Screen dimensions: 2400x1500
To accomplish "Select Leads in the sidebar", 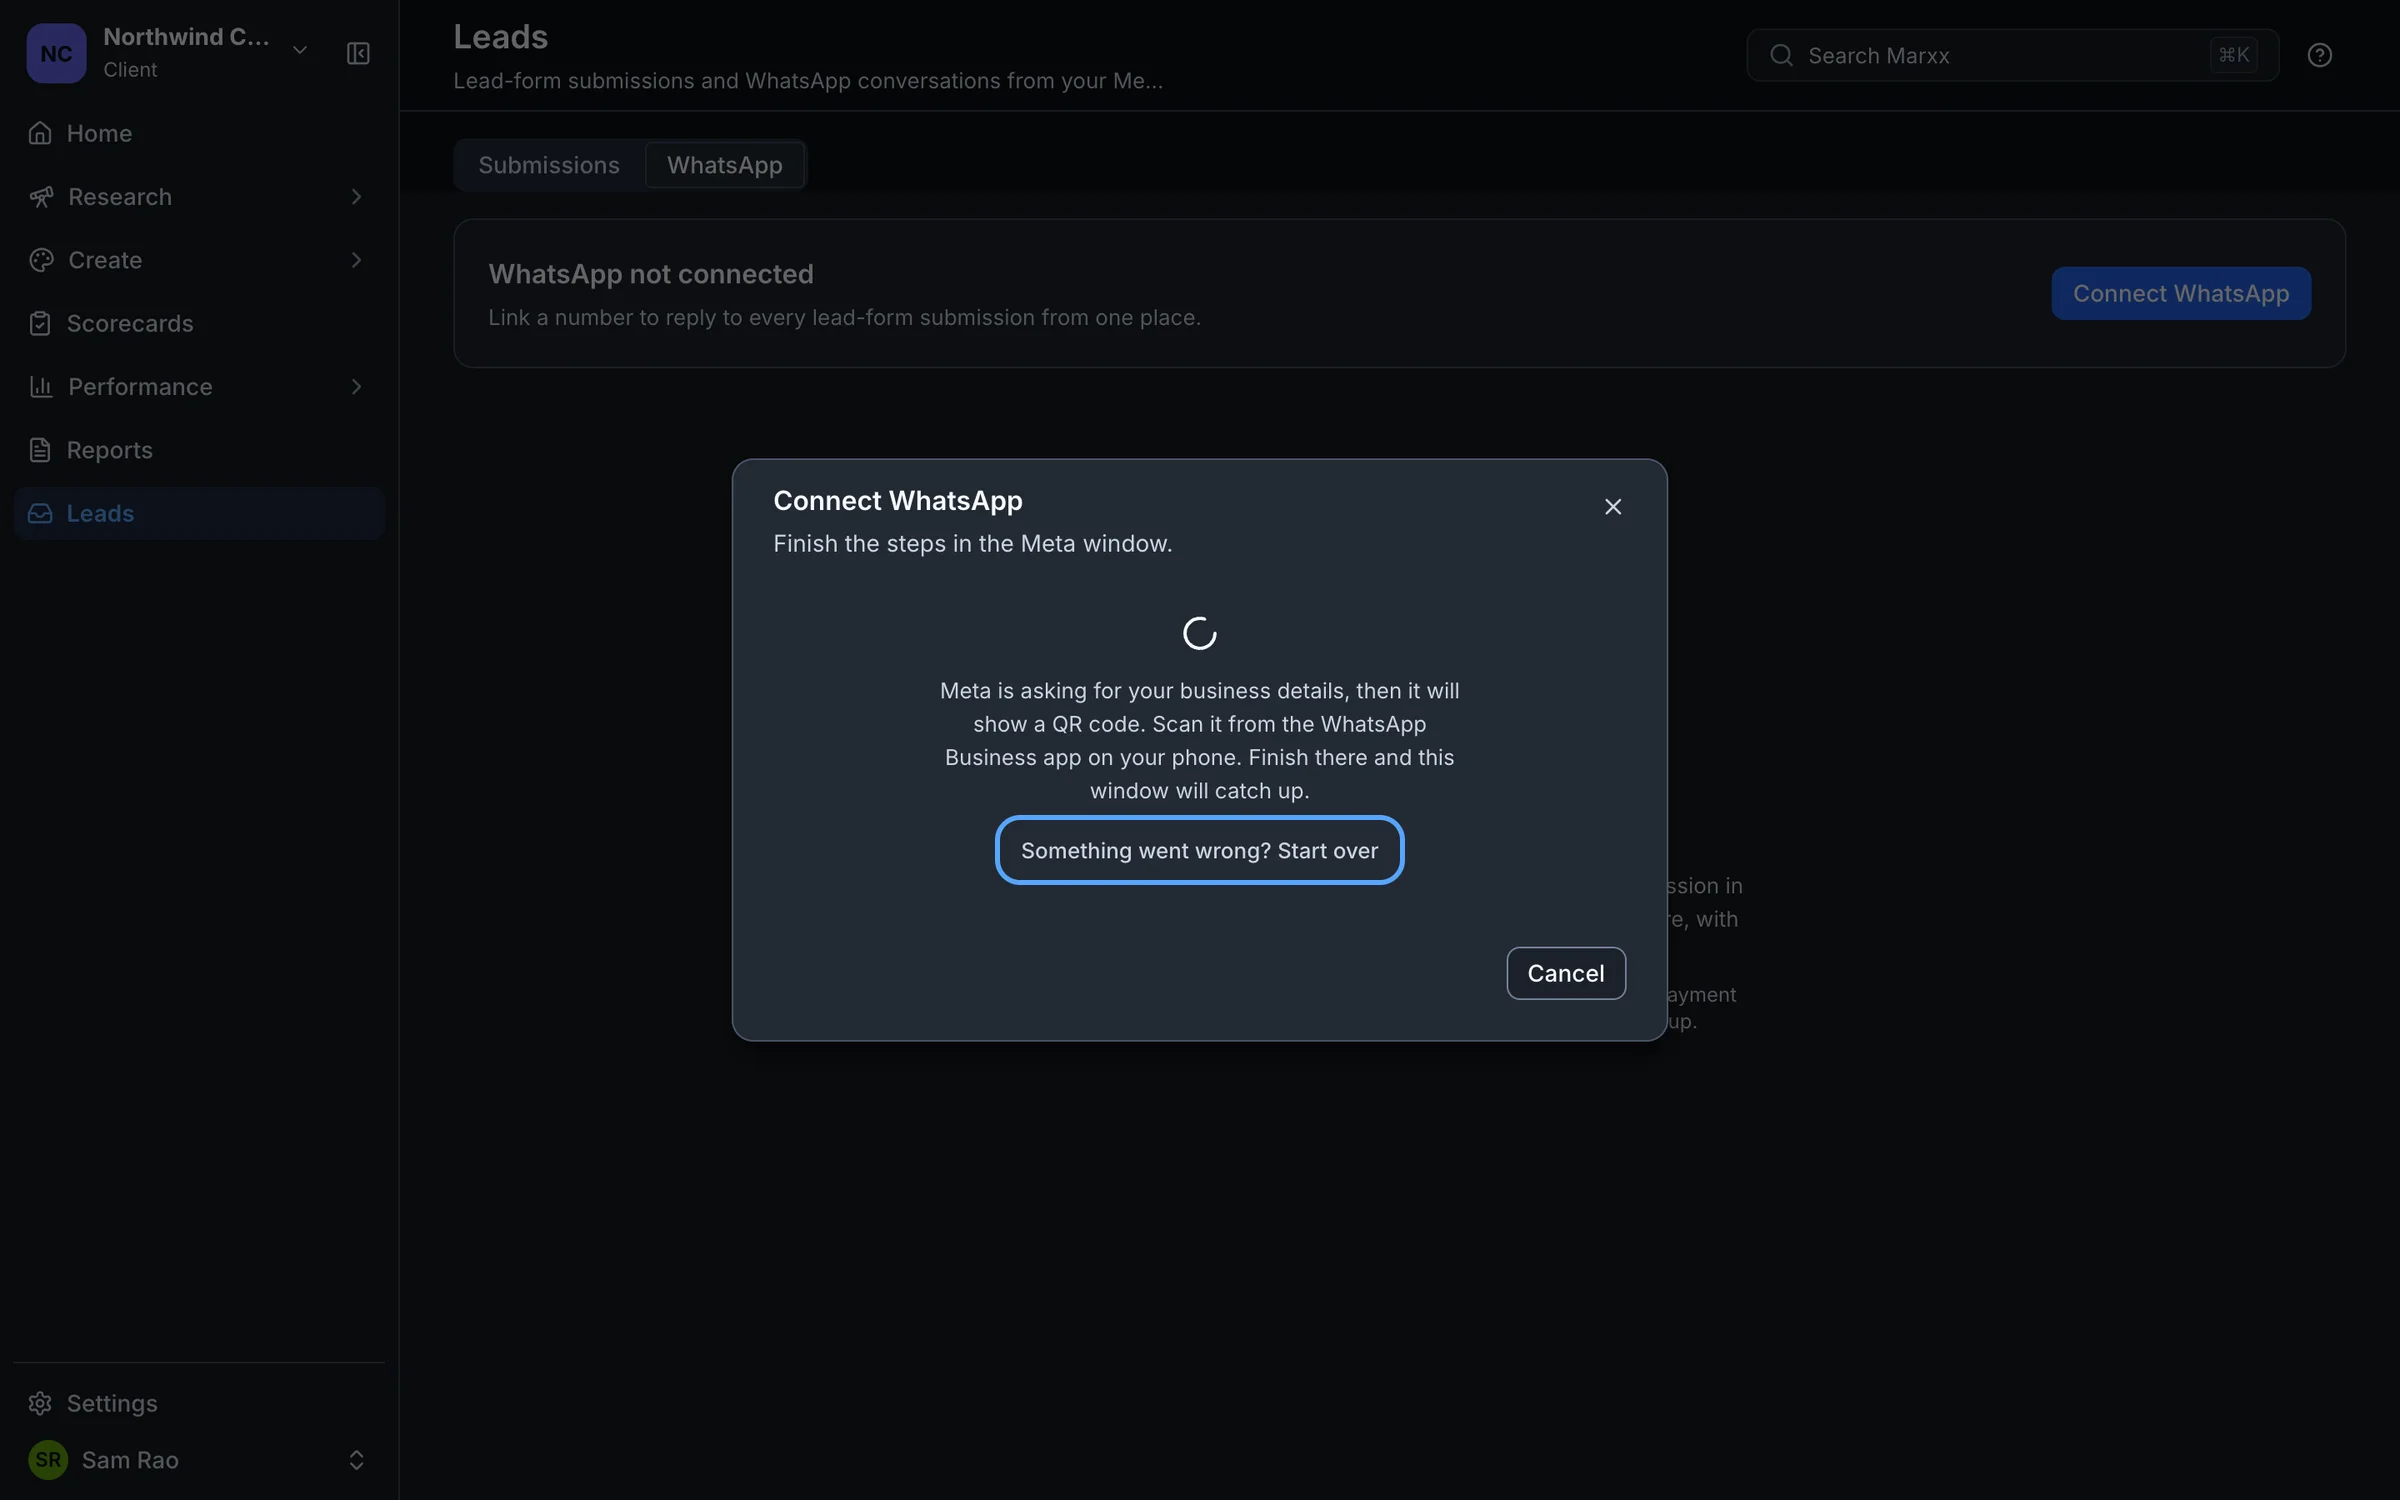I will tap(199, 513).
